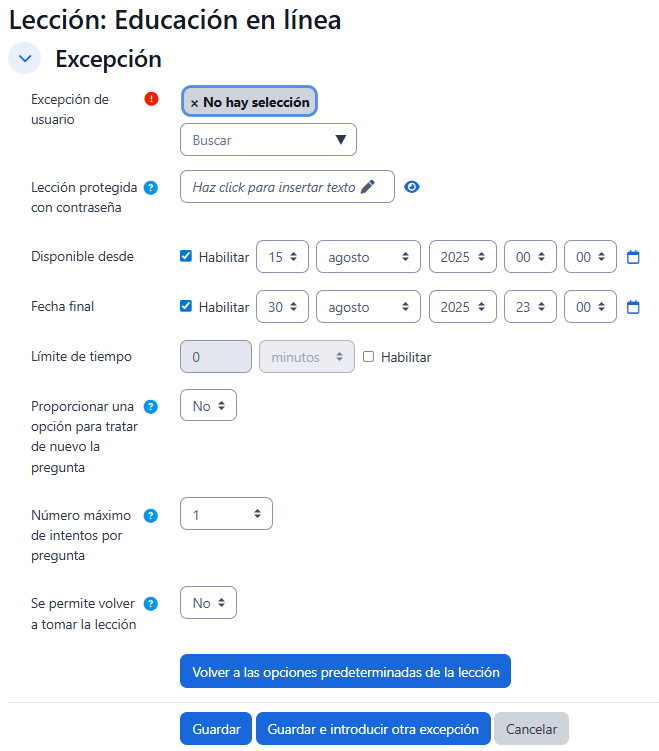Open help for retry question option

[151, 406]
